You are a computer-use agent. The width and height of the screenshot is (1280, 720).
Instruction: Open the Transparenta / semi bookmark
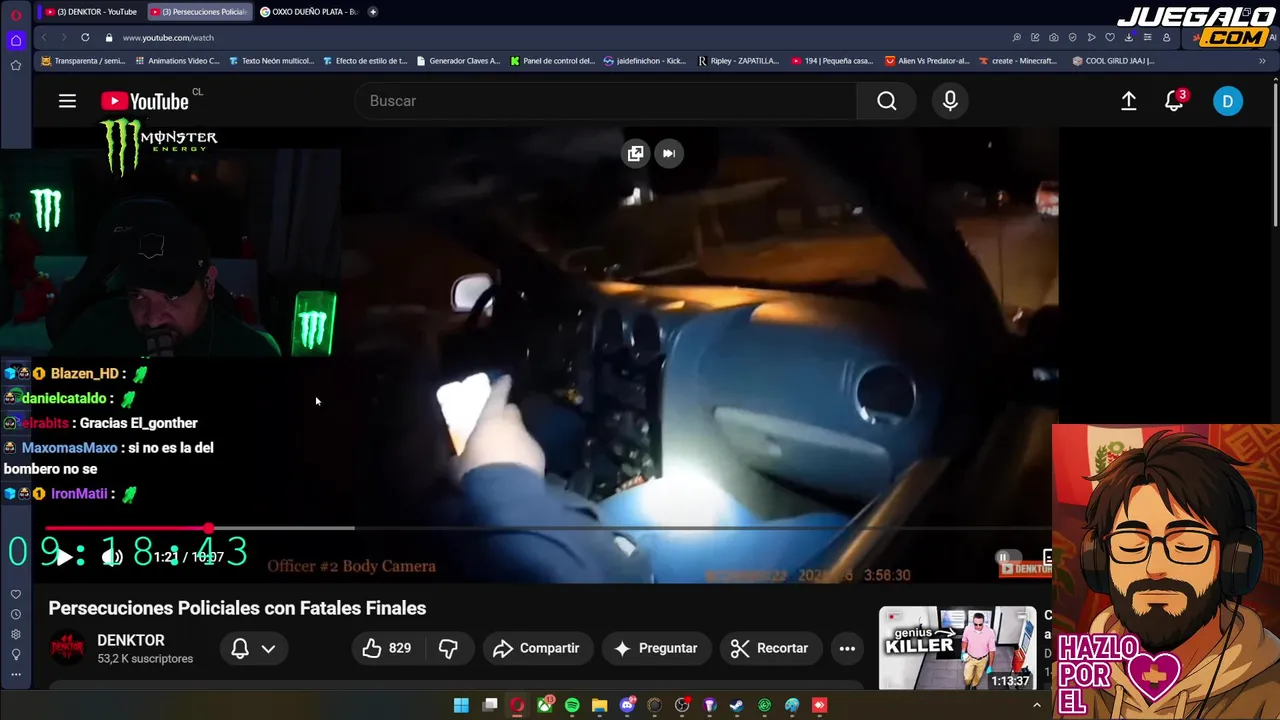83,60
